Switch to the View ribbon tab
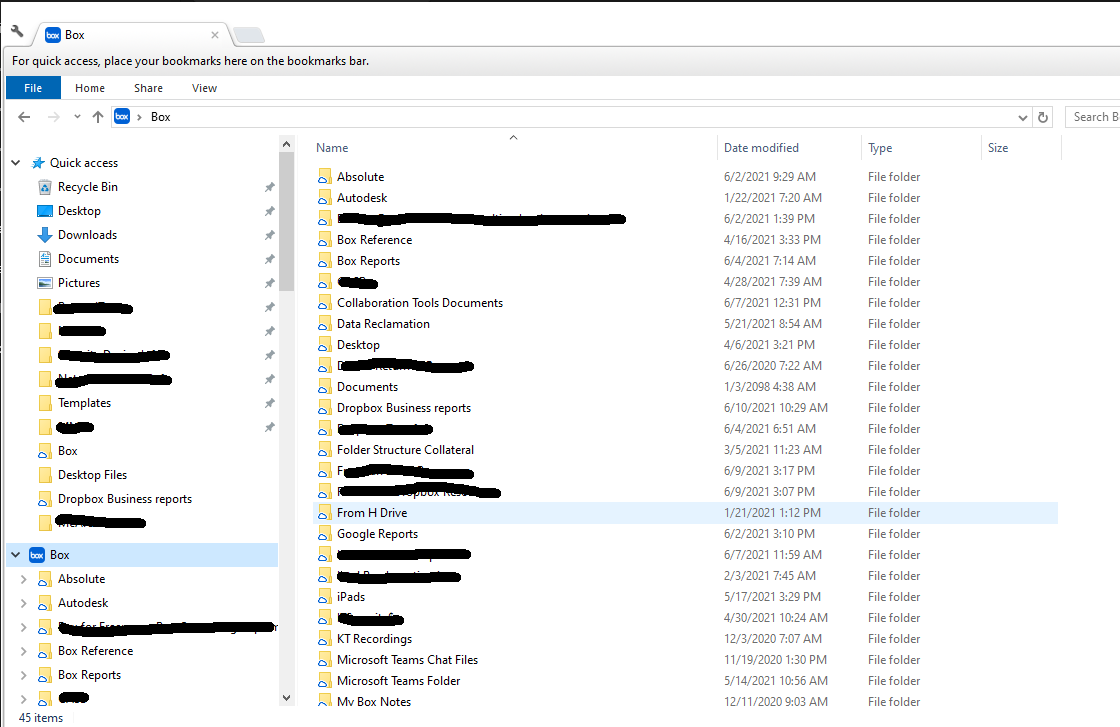 pos(204,88)
